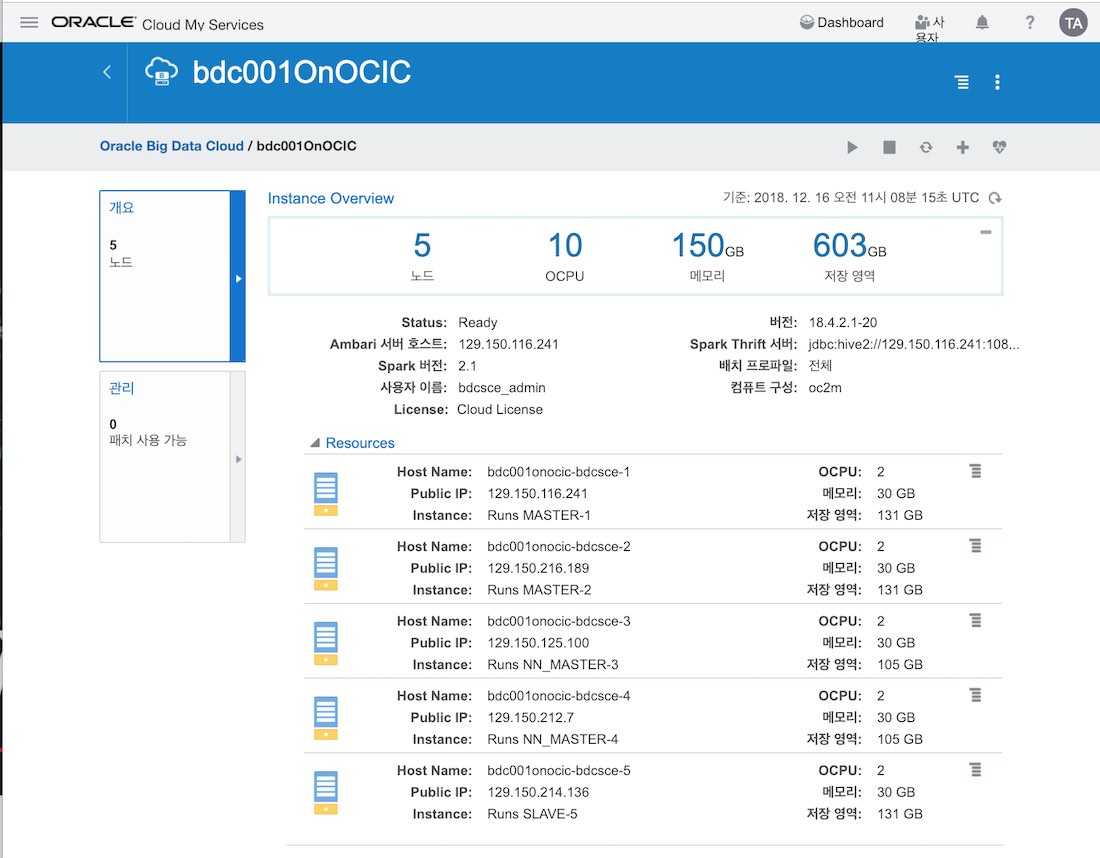The height and width of the screenshot is (858, 1100).
Task: Click the Runs SLAVE-5 instance text
Action: (532, 815)
